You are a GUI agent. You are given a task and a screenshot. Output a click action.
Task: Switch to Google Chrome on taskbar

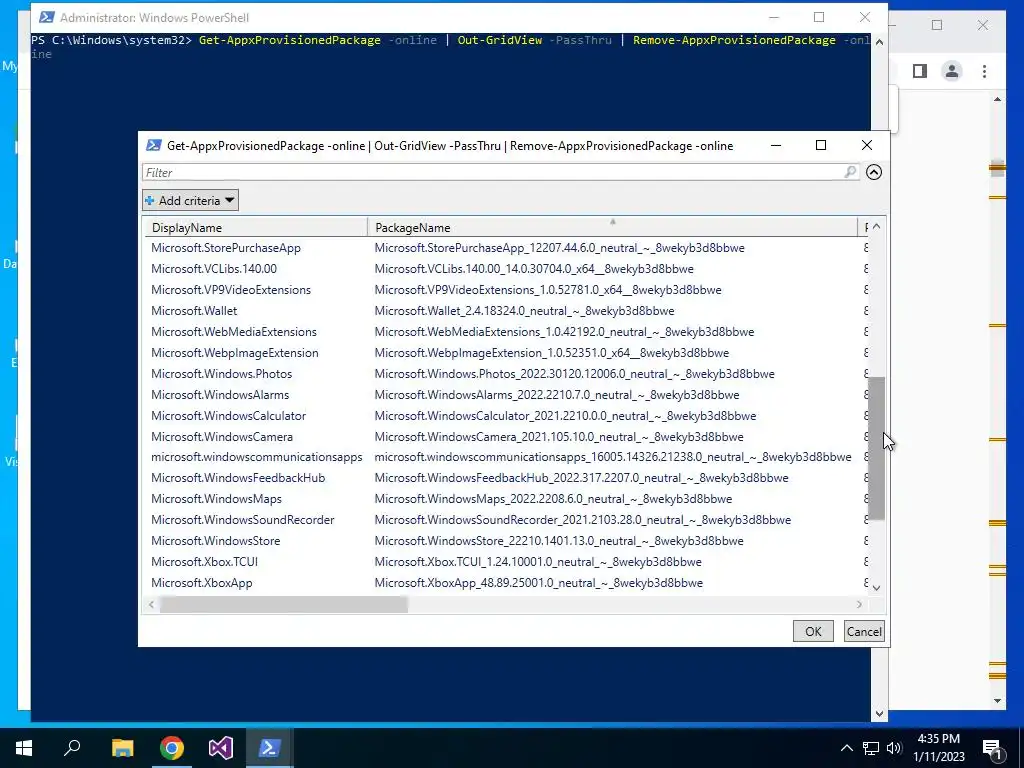pyautogui.click(x=172, y=748)
